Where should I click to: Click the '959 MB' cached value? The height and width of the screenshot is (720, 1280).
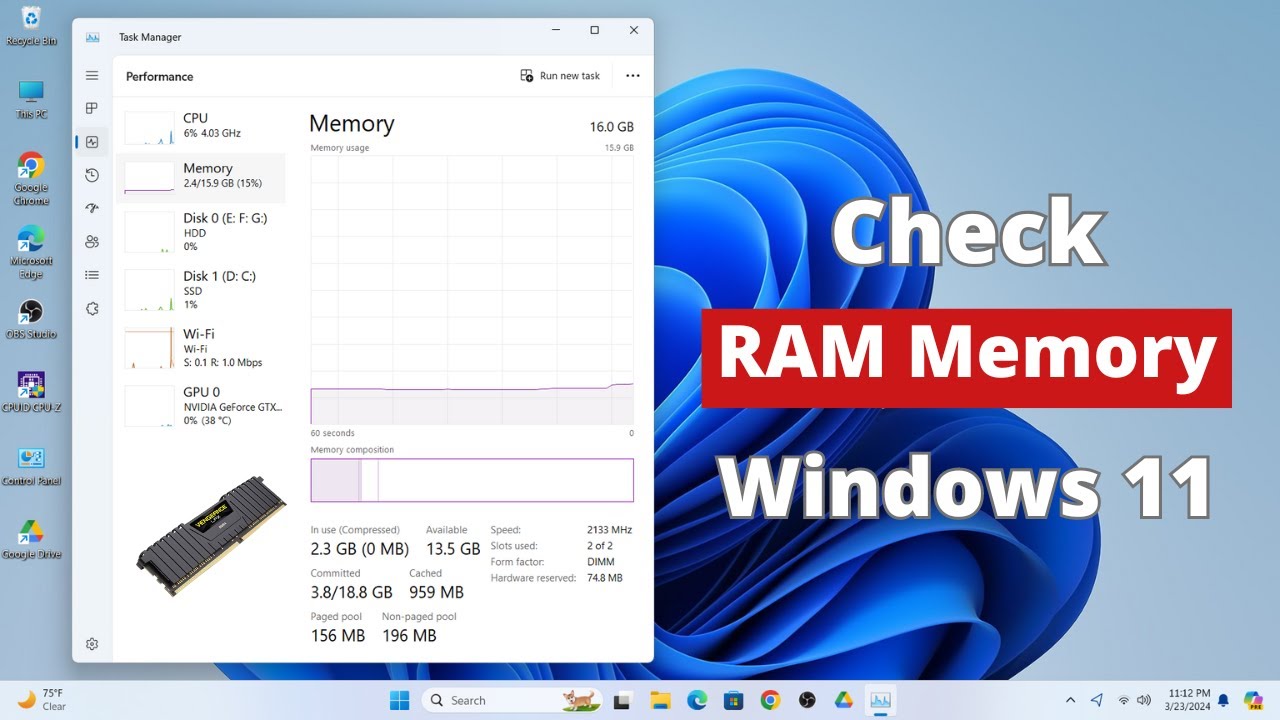(436, 592)
